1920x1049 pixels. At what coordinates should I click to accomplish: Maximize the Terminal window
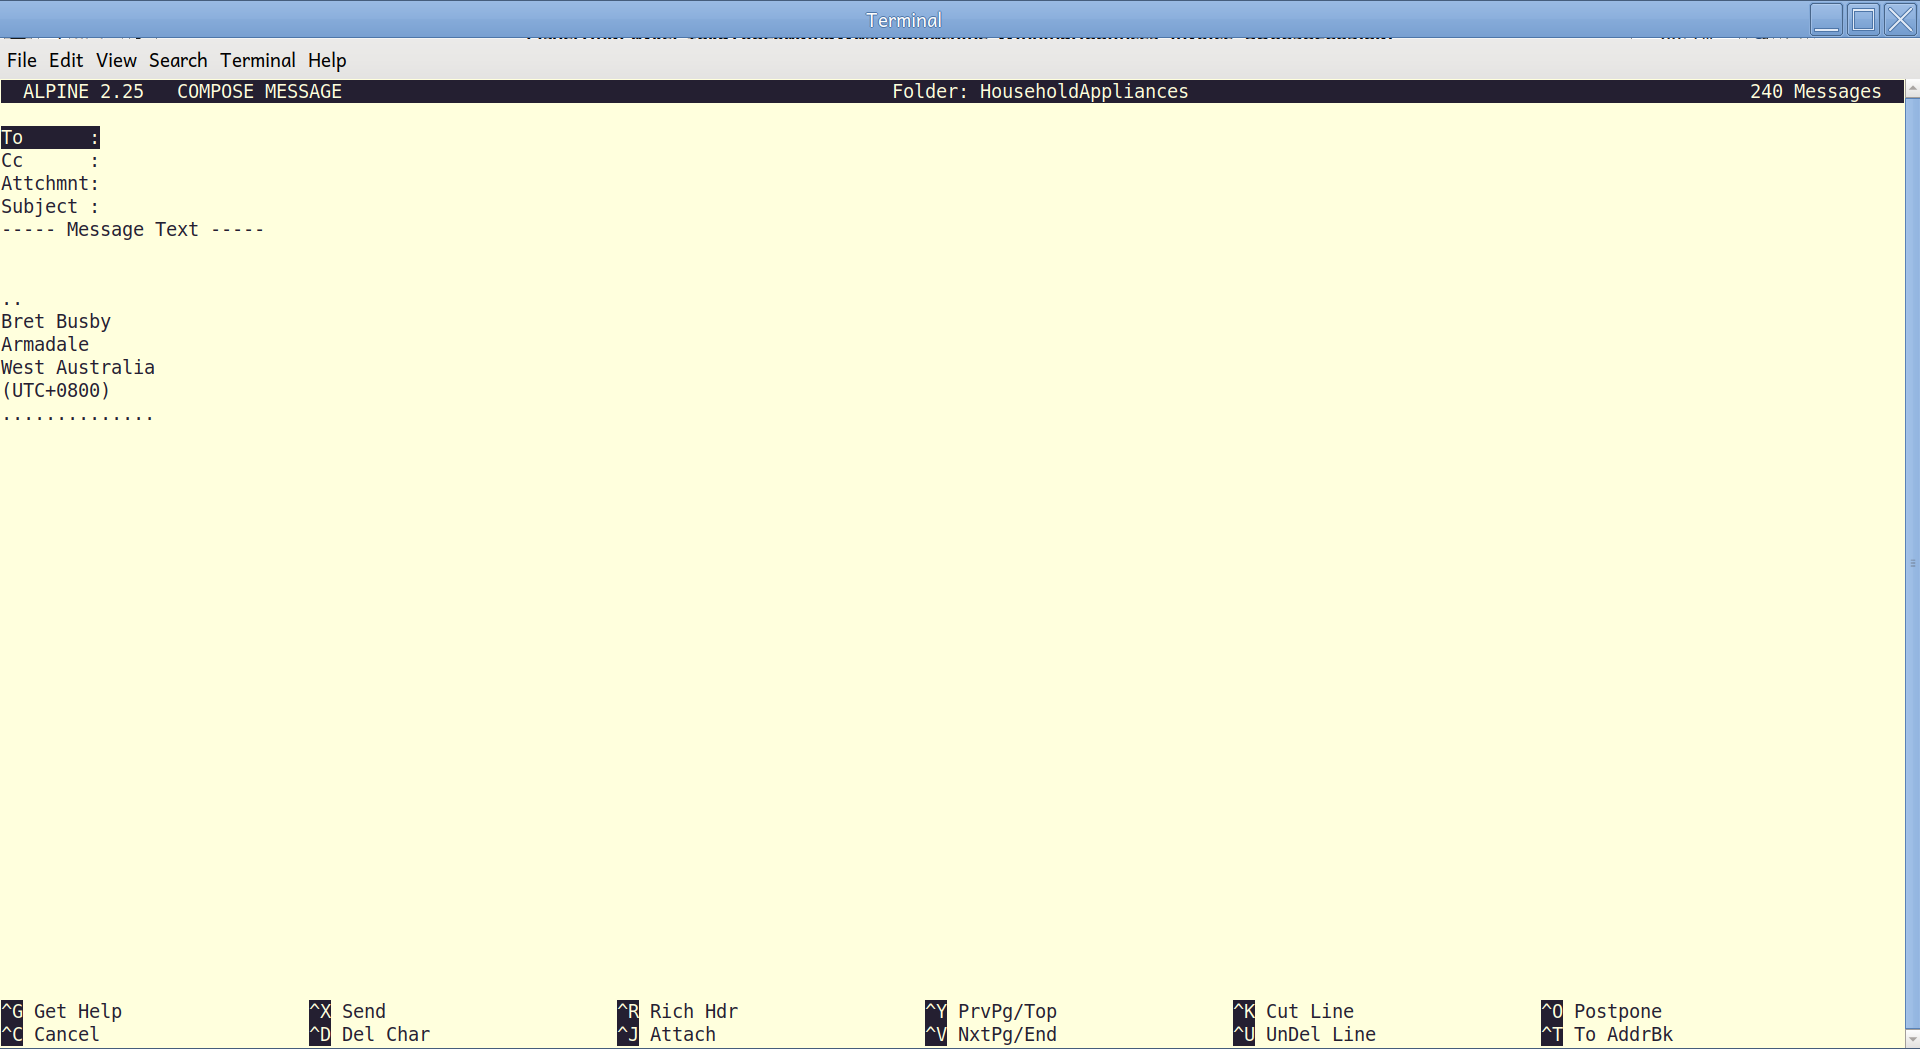1863,19
